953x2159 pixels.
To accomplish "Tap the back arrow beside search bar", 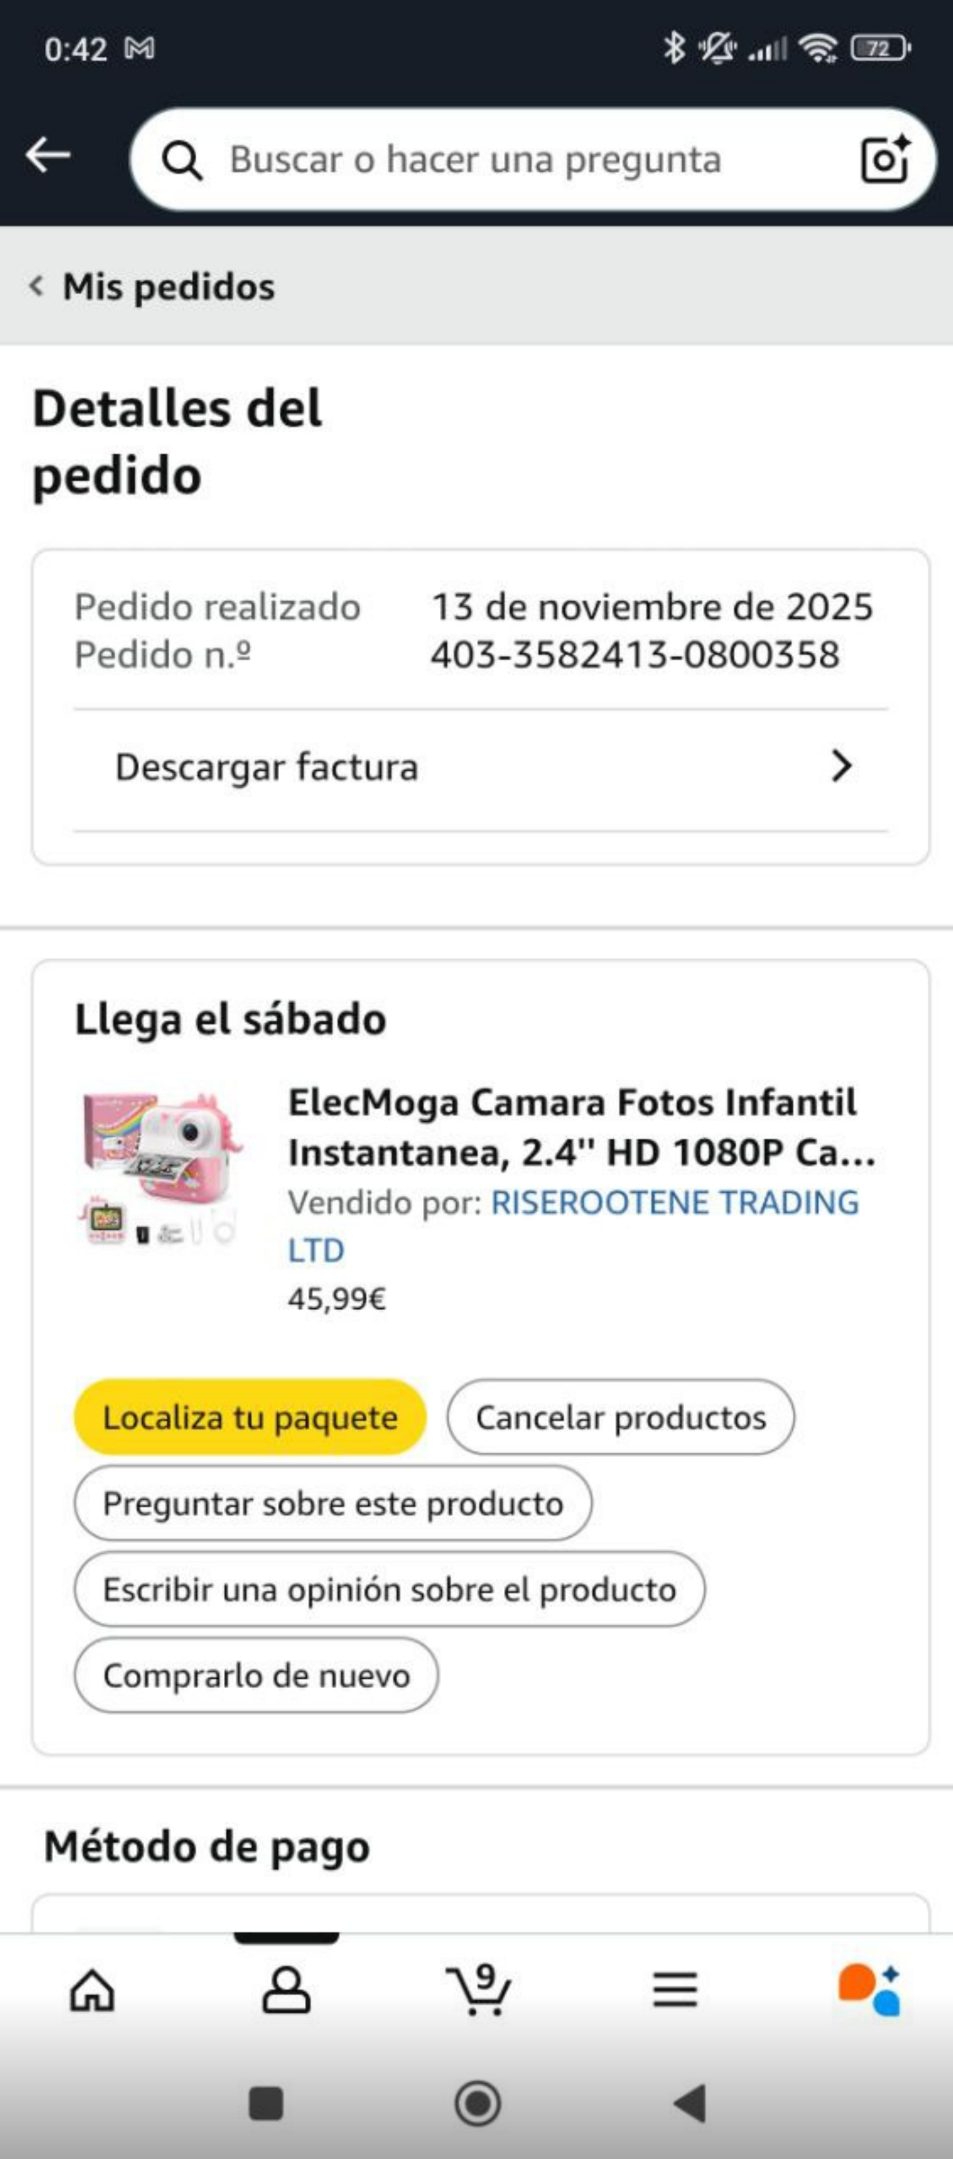I will pos(48,155).
